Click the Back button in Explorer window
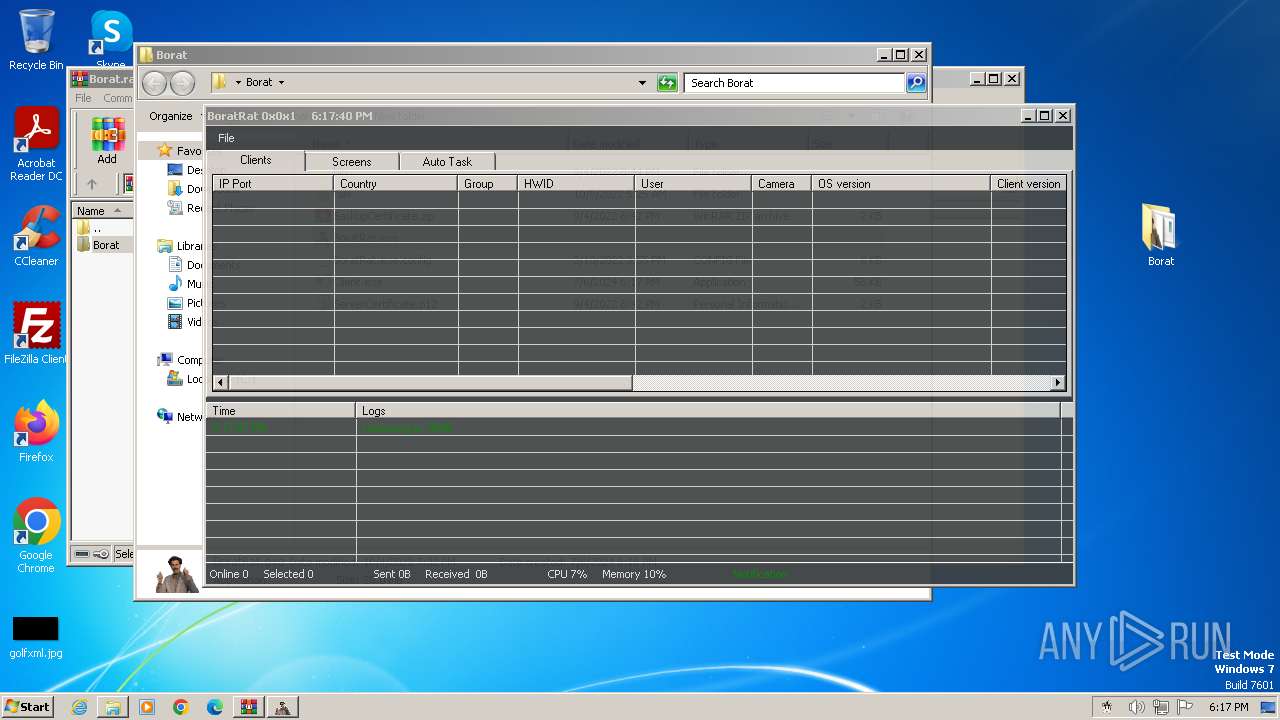The height and width of the screenshot is (720, 1280). pos(154,83)
